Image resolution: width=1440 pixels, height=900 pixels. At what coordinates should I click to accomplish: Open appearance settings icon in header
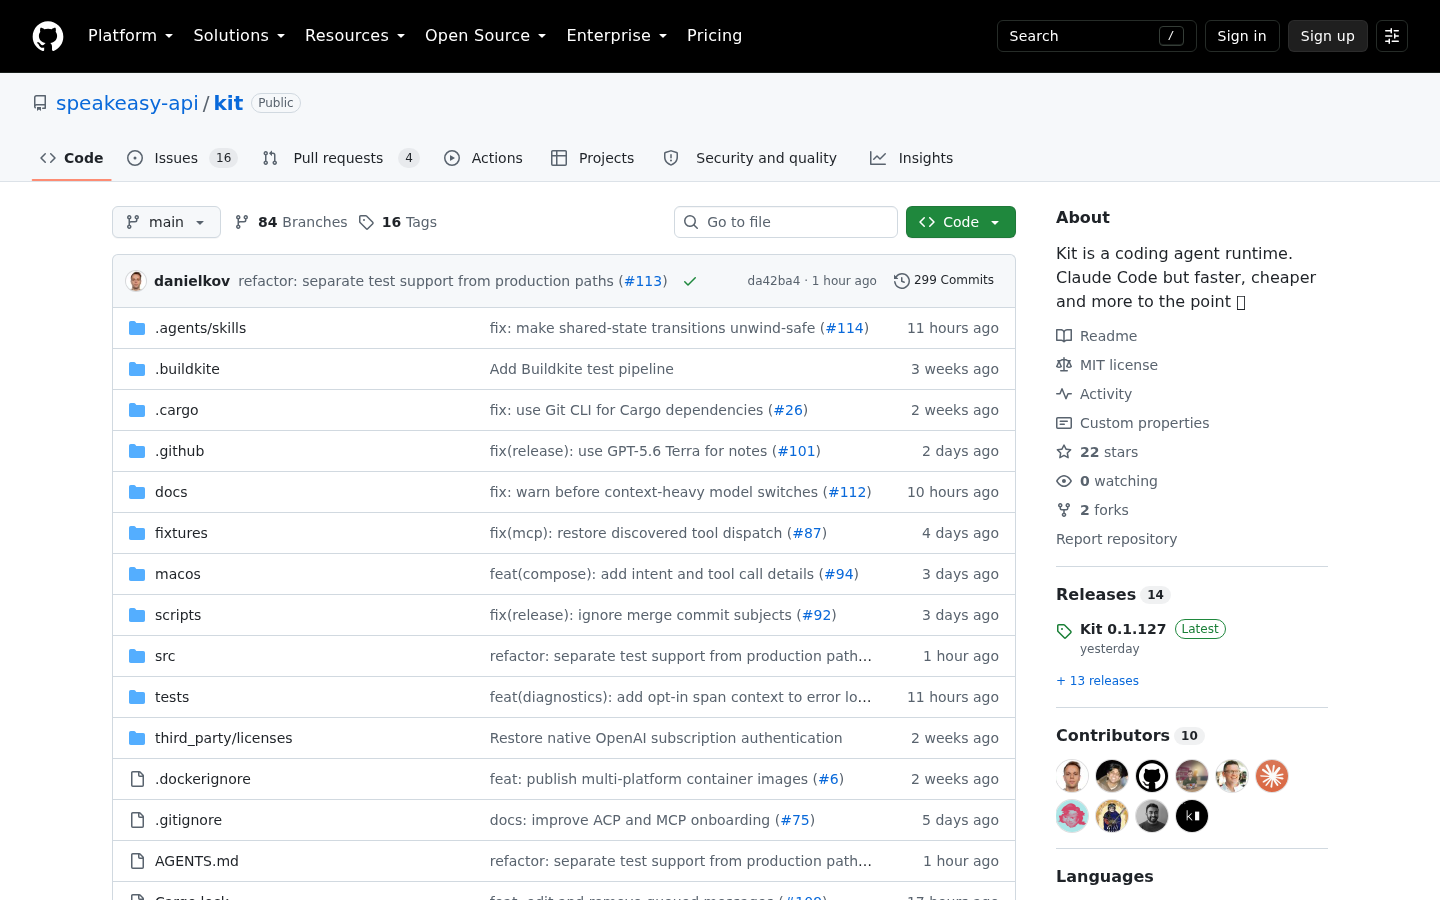pyautogui.click(x=1392, y=36)
